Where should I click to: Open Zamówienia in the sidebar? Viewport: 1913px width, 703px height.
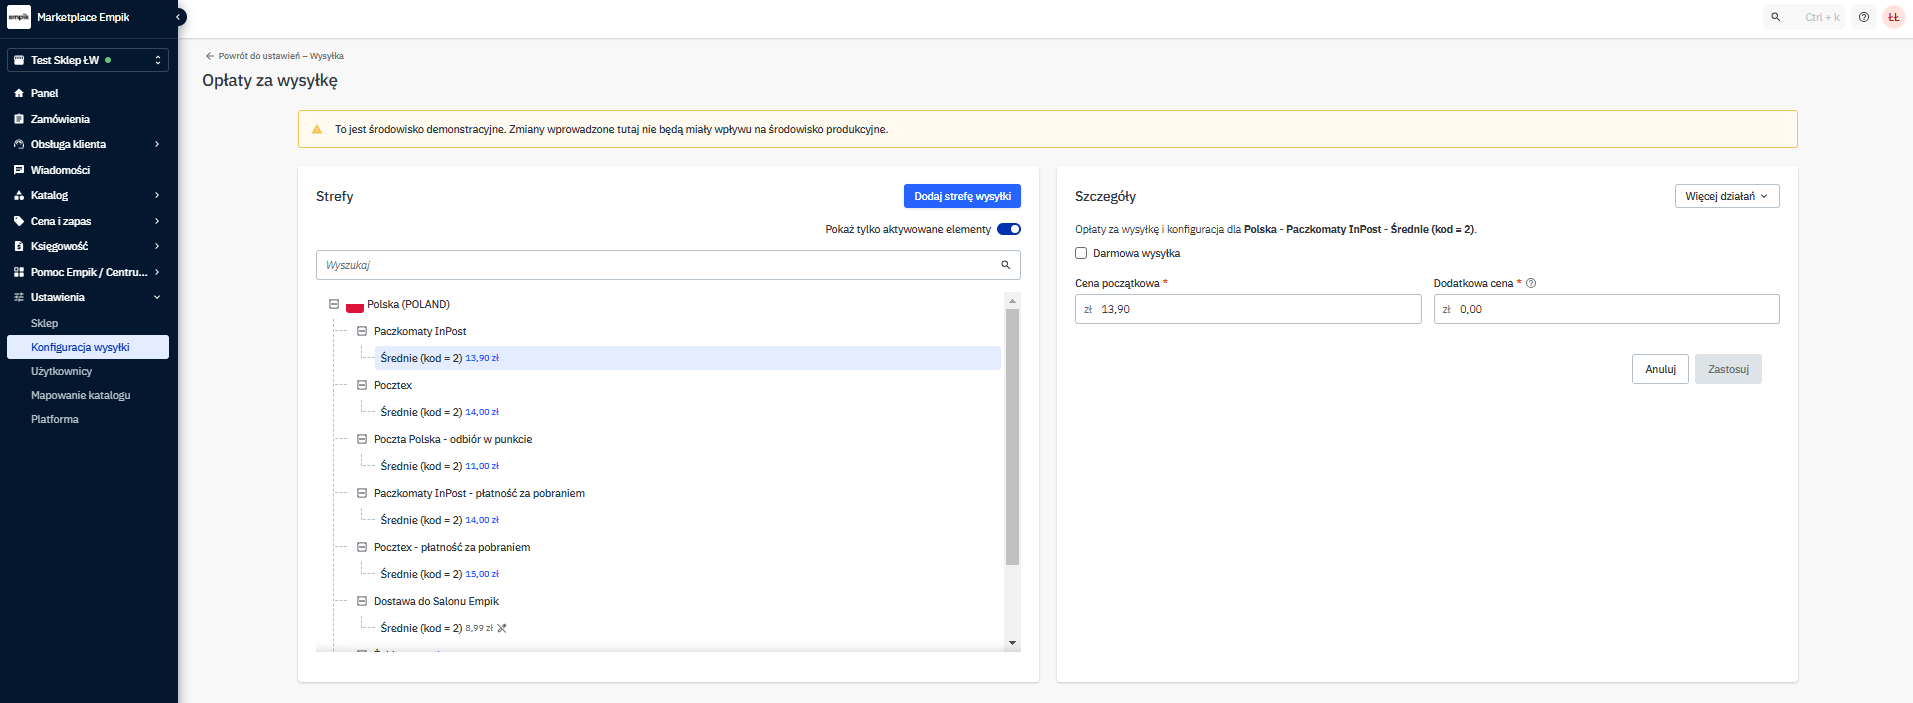tap(60, 119)
